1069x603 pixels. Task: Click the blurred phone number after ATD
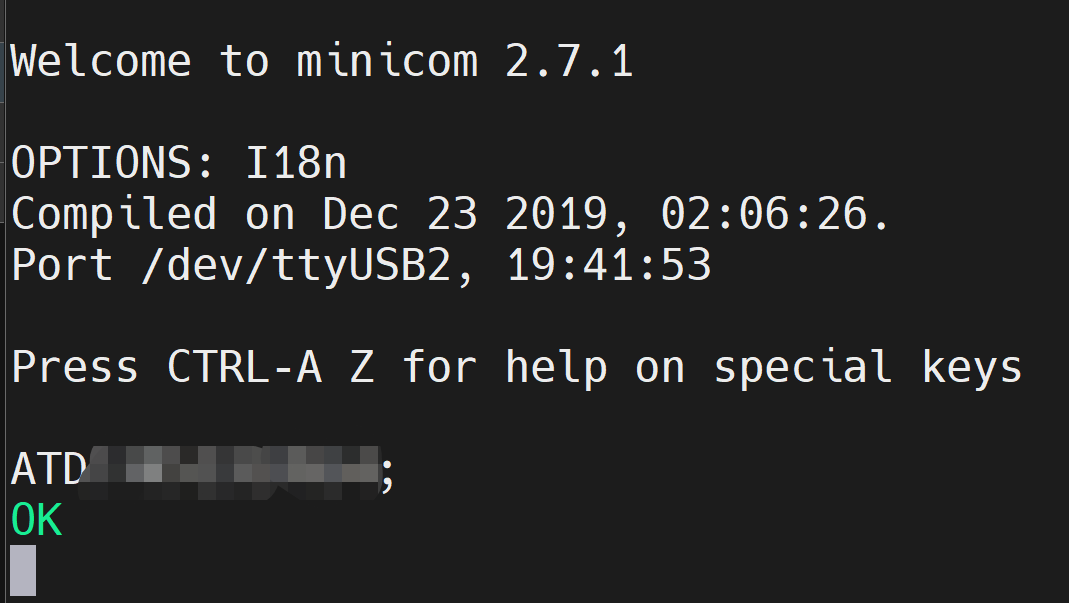click(229, 472)
